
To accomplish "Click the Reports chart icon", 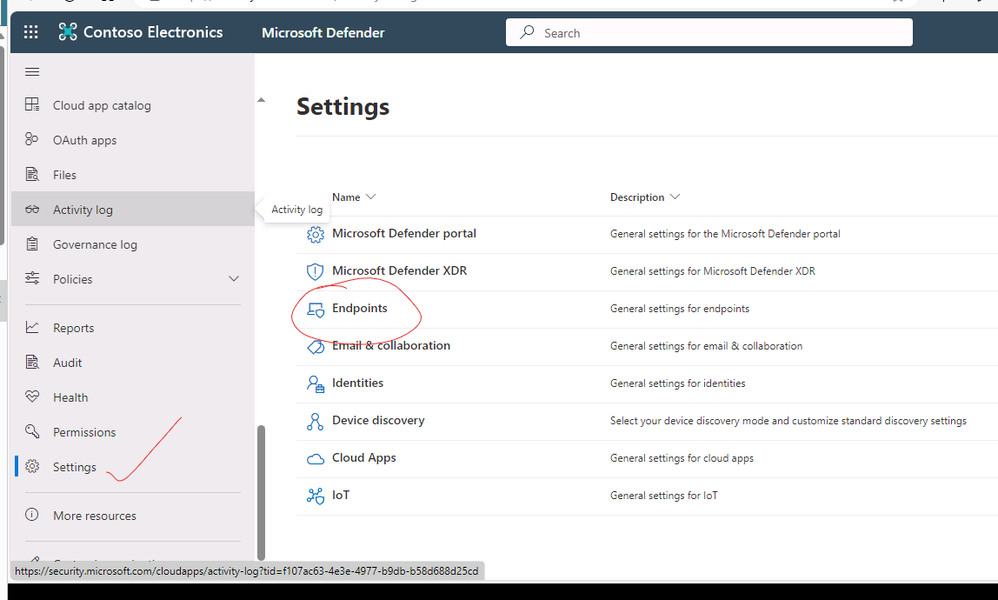I will 32,327.
